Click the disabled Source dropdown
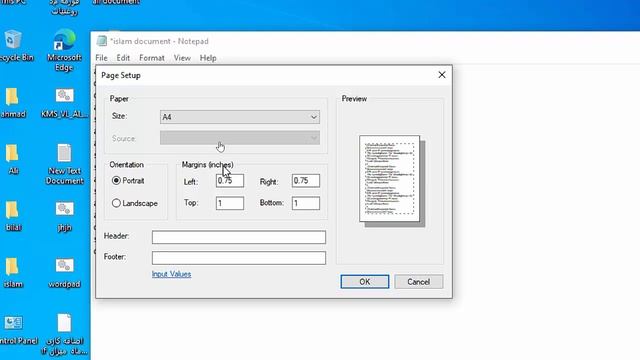This screenshot has height=360, width=640. pos(240,138)
